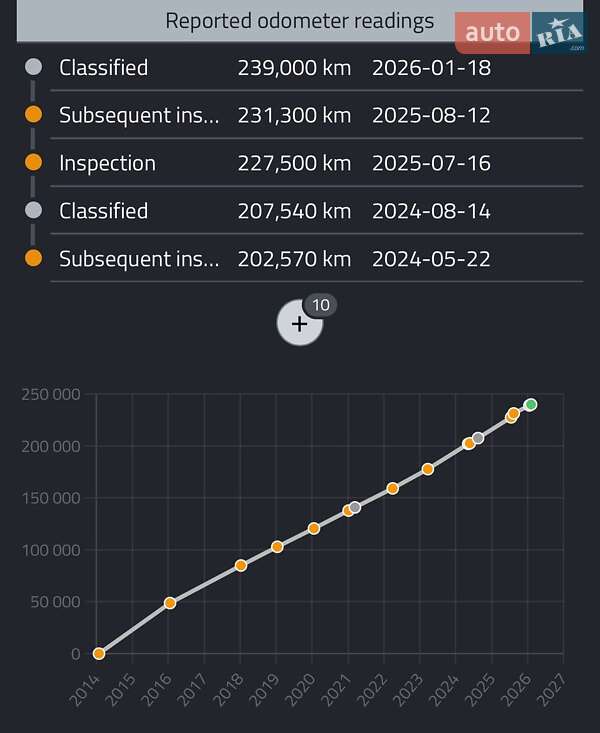Viewport: 600px width, 733px height.
Task: Click the chart point at 2019
Action: pyautogui.click(x=277, y=547)
